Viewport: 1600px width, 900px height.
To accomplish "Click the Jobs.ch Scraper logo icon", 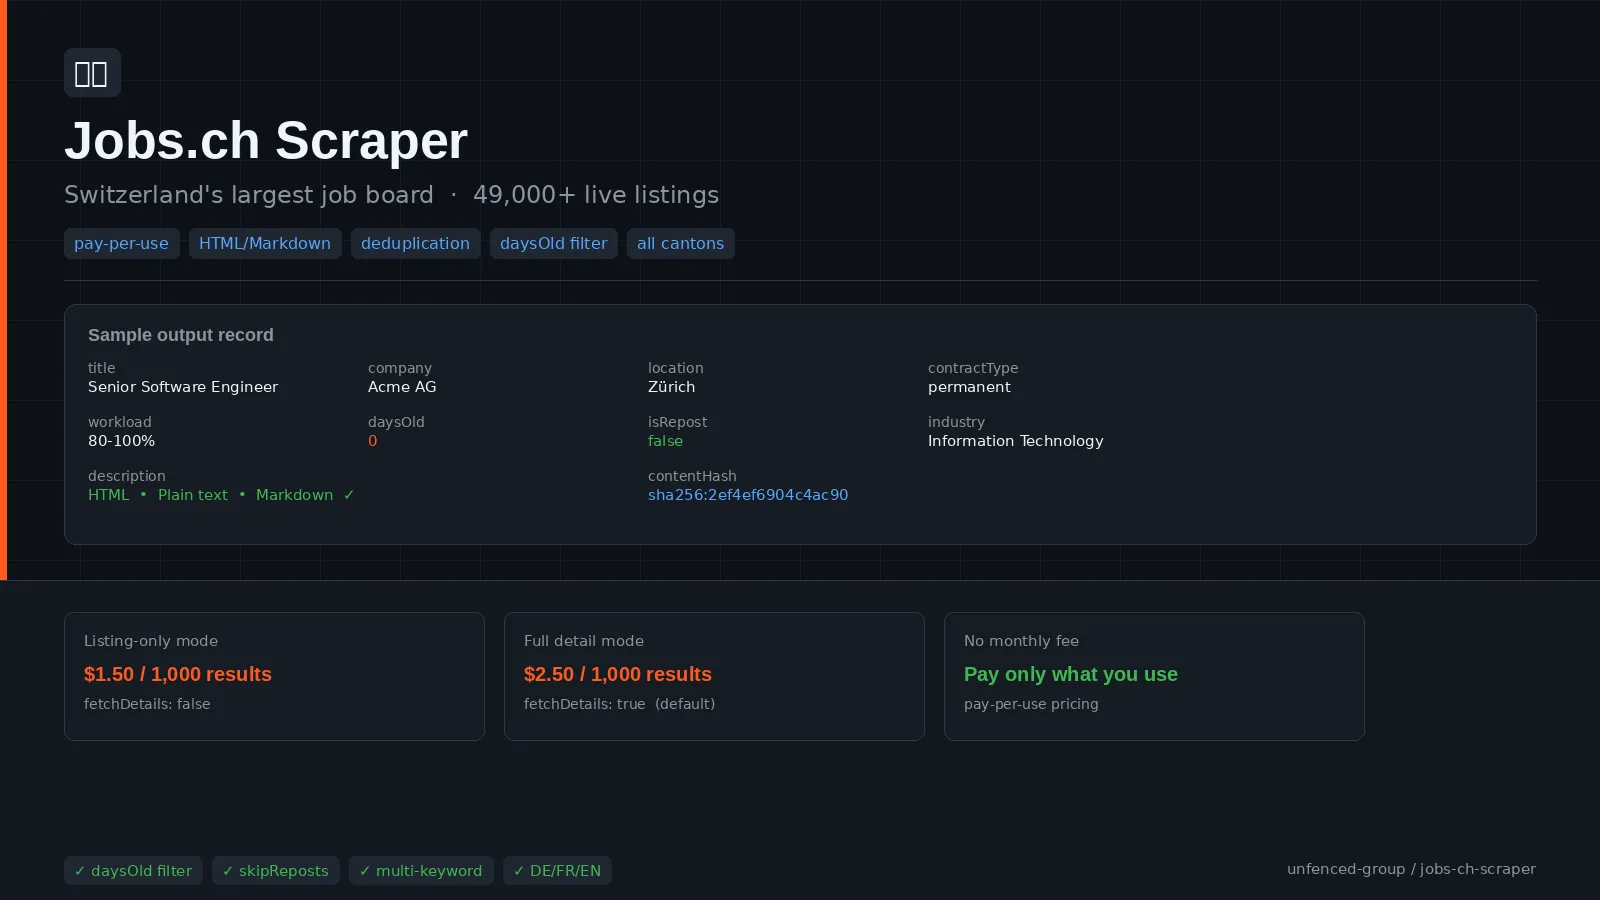I will coord(92,72).
